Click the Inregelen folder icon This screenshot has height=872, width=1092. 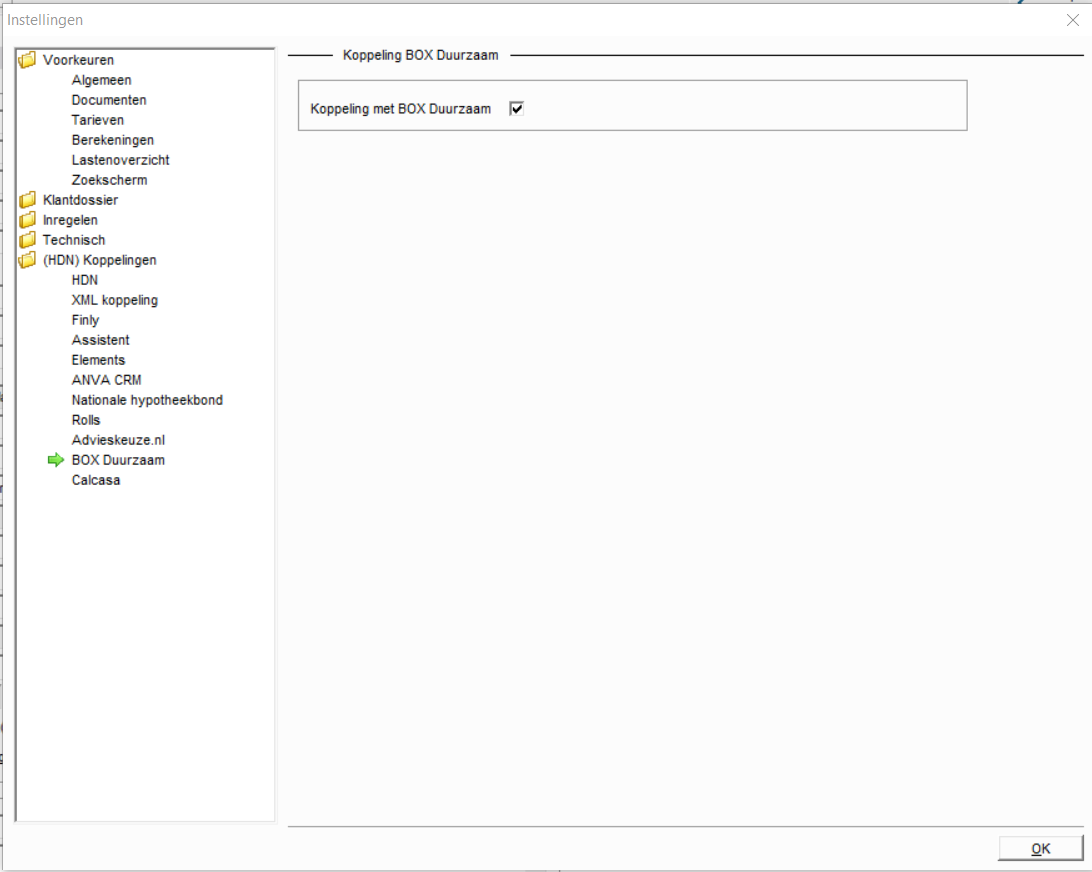click(x=27, y=220)
